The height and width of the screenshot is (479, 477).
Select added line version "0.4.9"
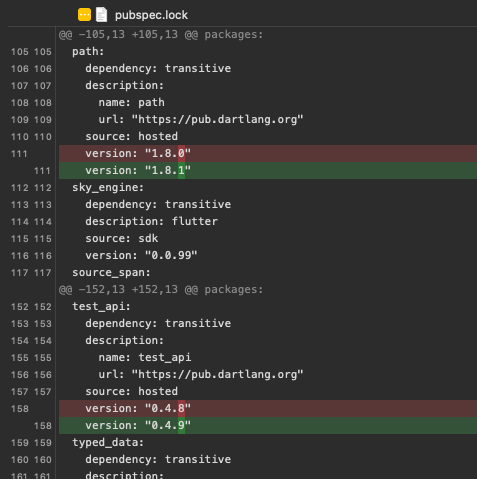pyautogui.click(x=268, y=425)
